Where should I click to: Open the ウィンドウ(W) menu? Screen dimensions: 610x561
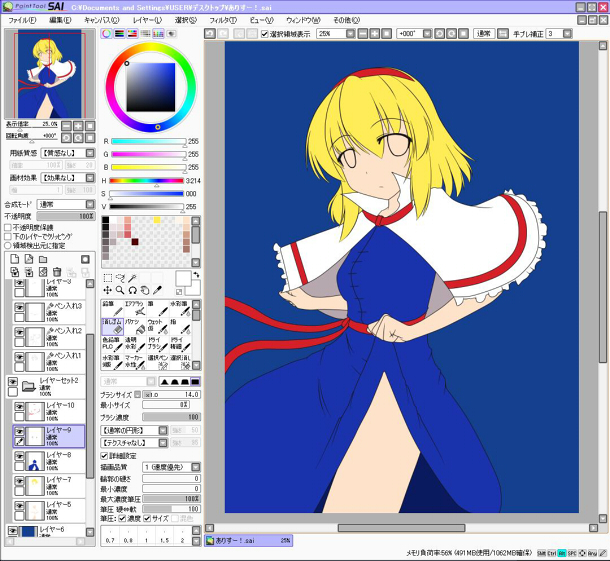303,20
